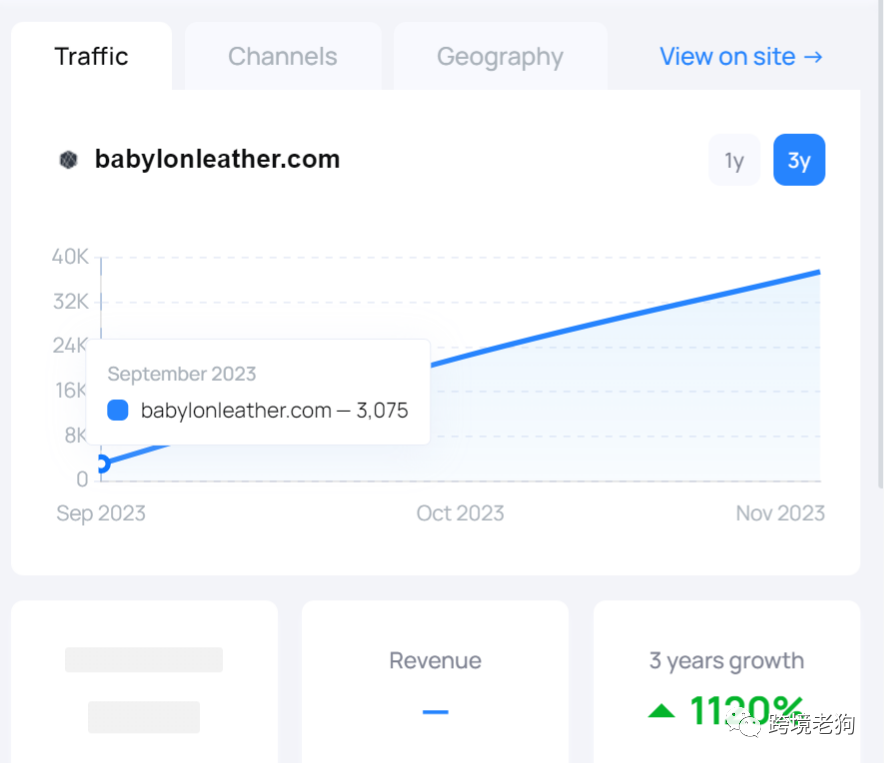Follow the View on site link
Viewport: 884px width, 763px height.
741,56
